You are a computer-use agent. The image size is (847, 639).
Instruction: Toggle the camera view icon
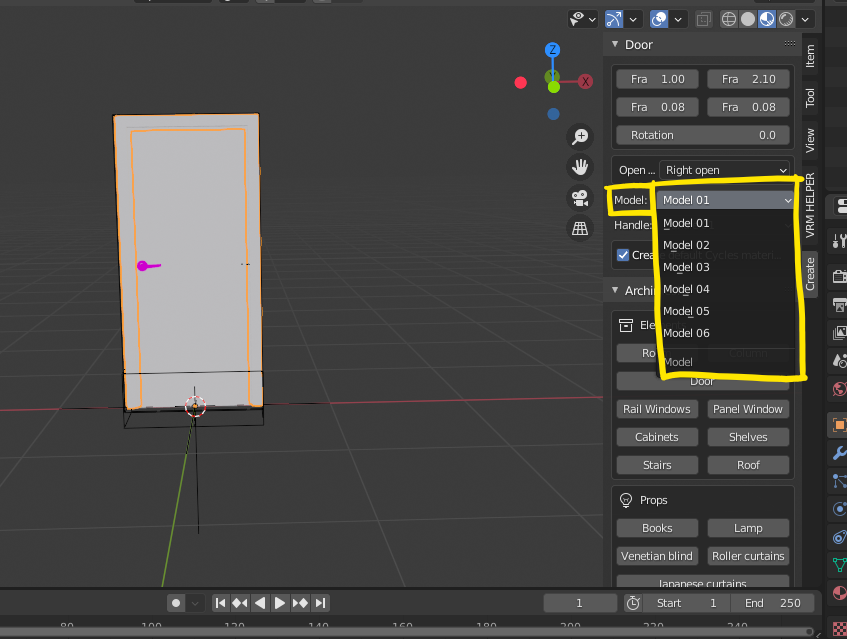coord(580,198)
